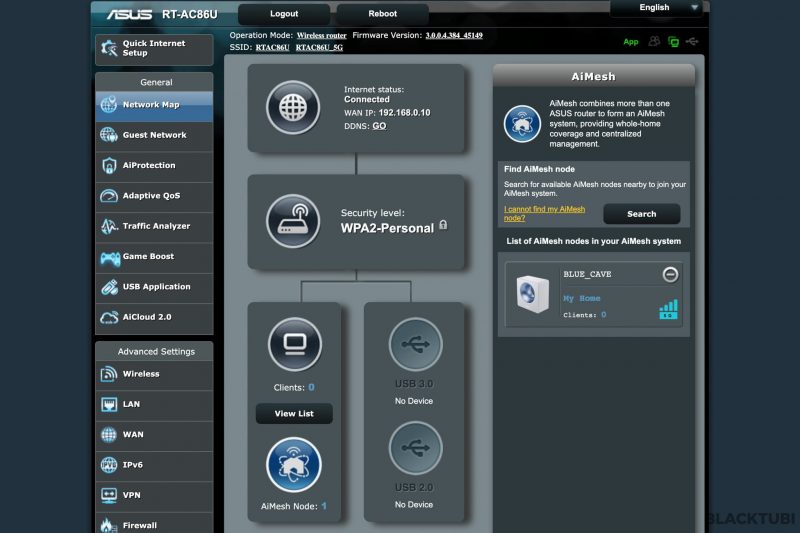Image resolution: width=800 pixels, height=533 pixels.
Task: Remove BLUE_CAVE node with minus icon
Action: [670, 275]
